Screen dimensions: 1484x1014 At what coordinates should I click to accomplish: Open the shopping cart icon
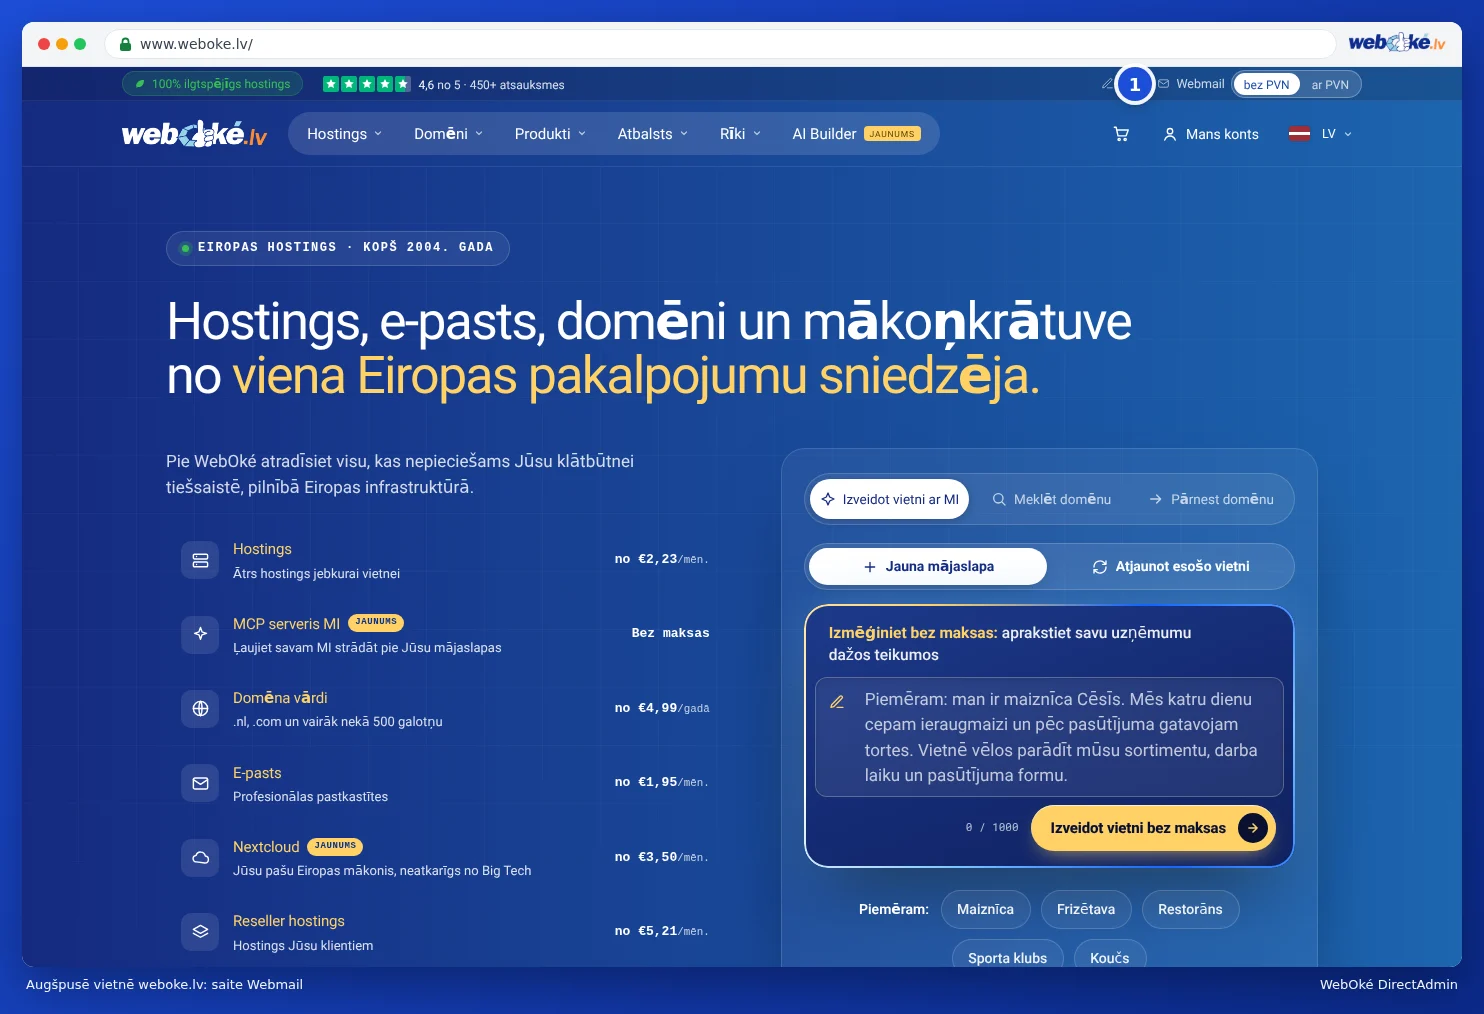coord(1121,134)
